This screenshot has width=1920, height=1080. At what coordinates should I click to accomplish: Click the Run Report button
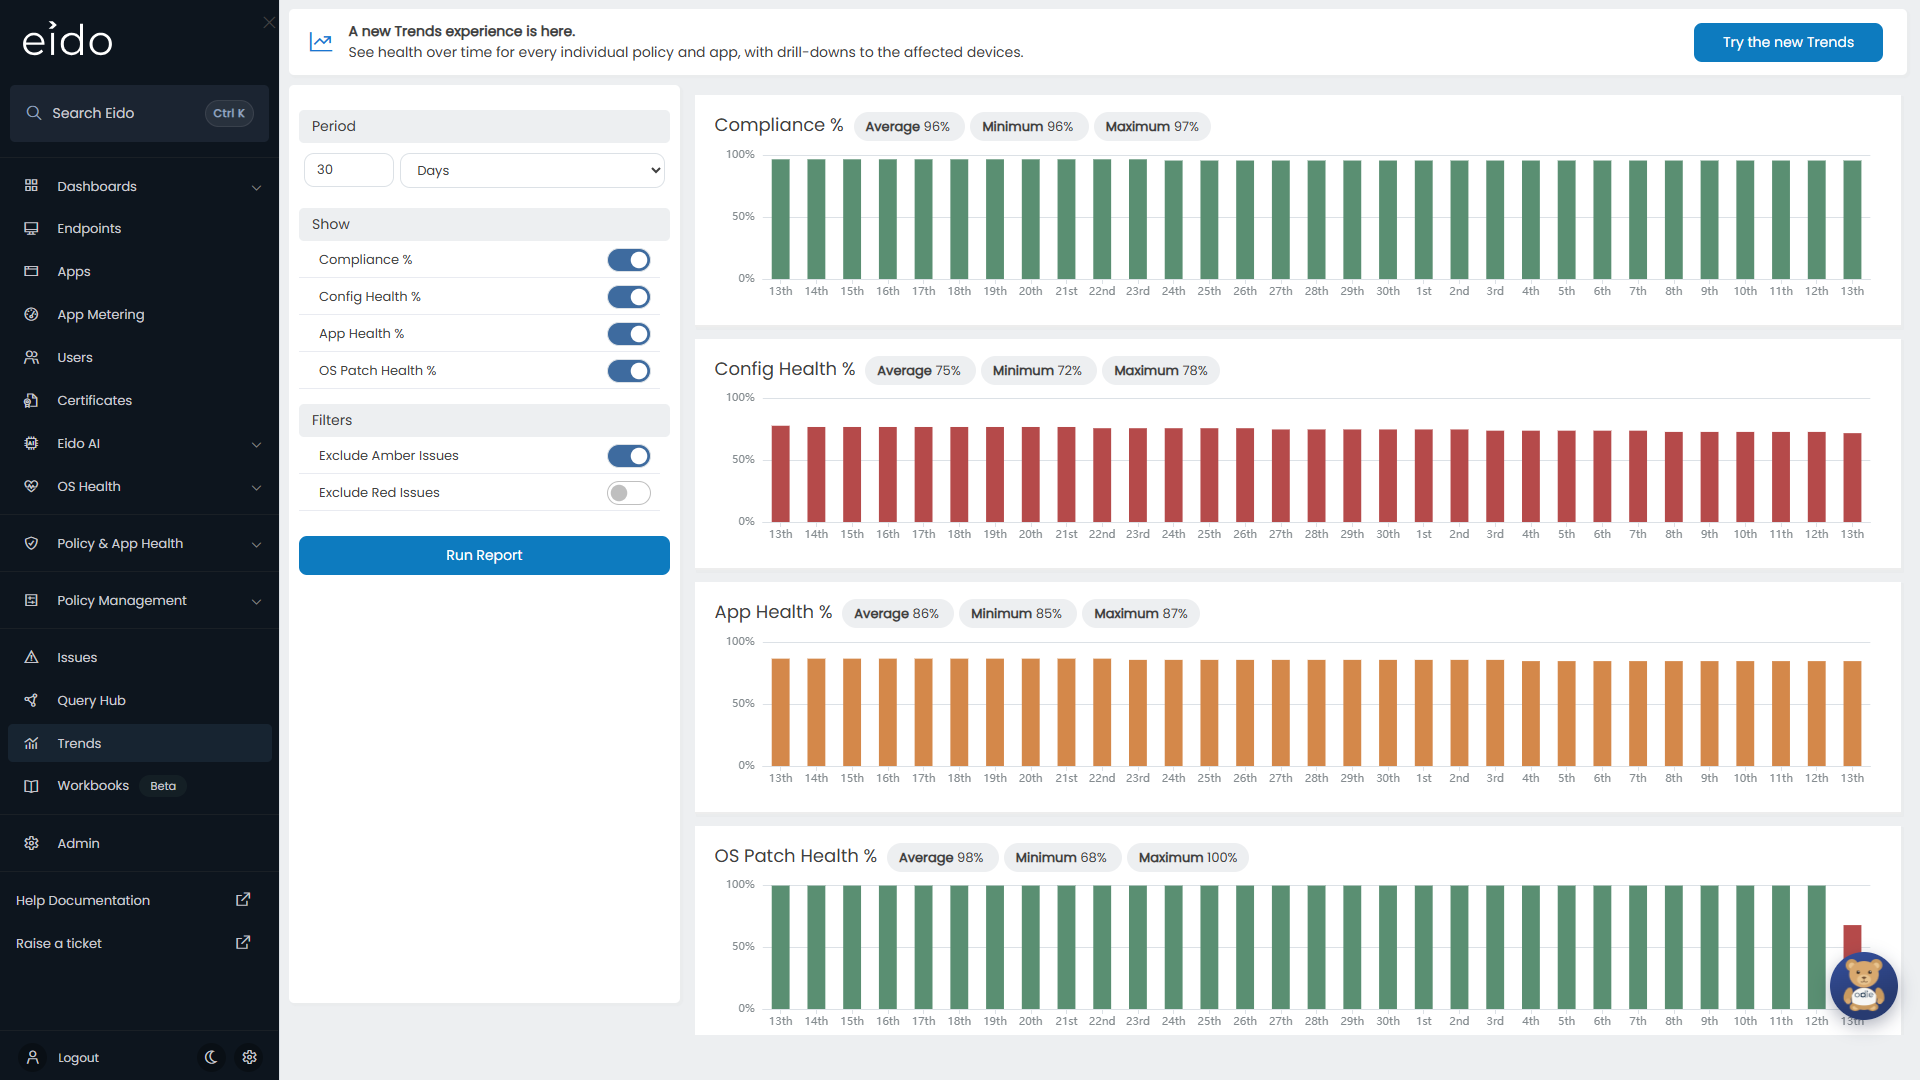(484, 556)
